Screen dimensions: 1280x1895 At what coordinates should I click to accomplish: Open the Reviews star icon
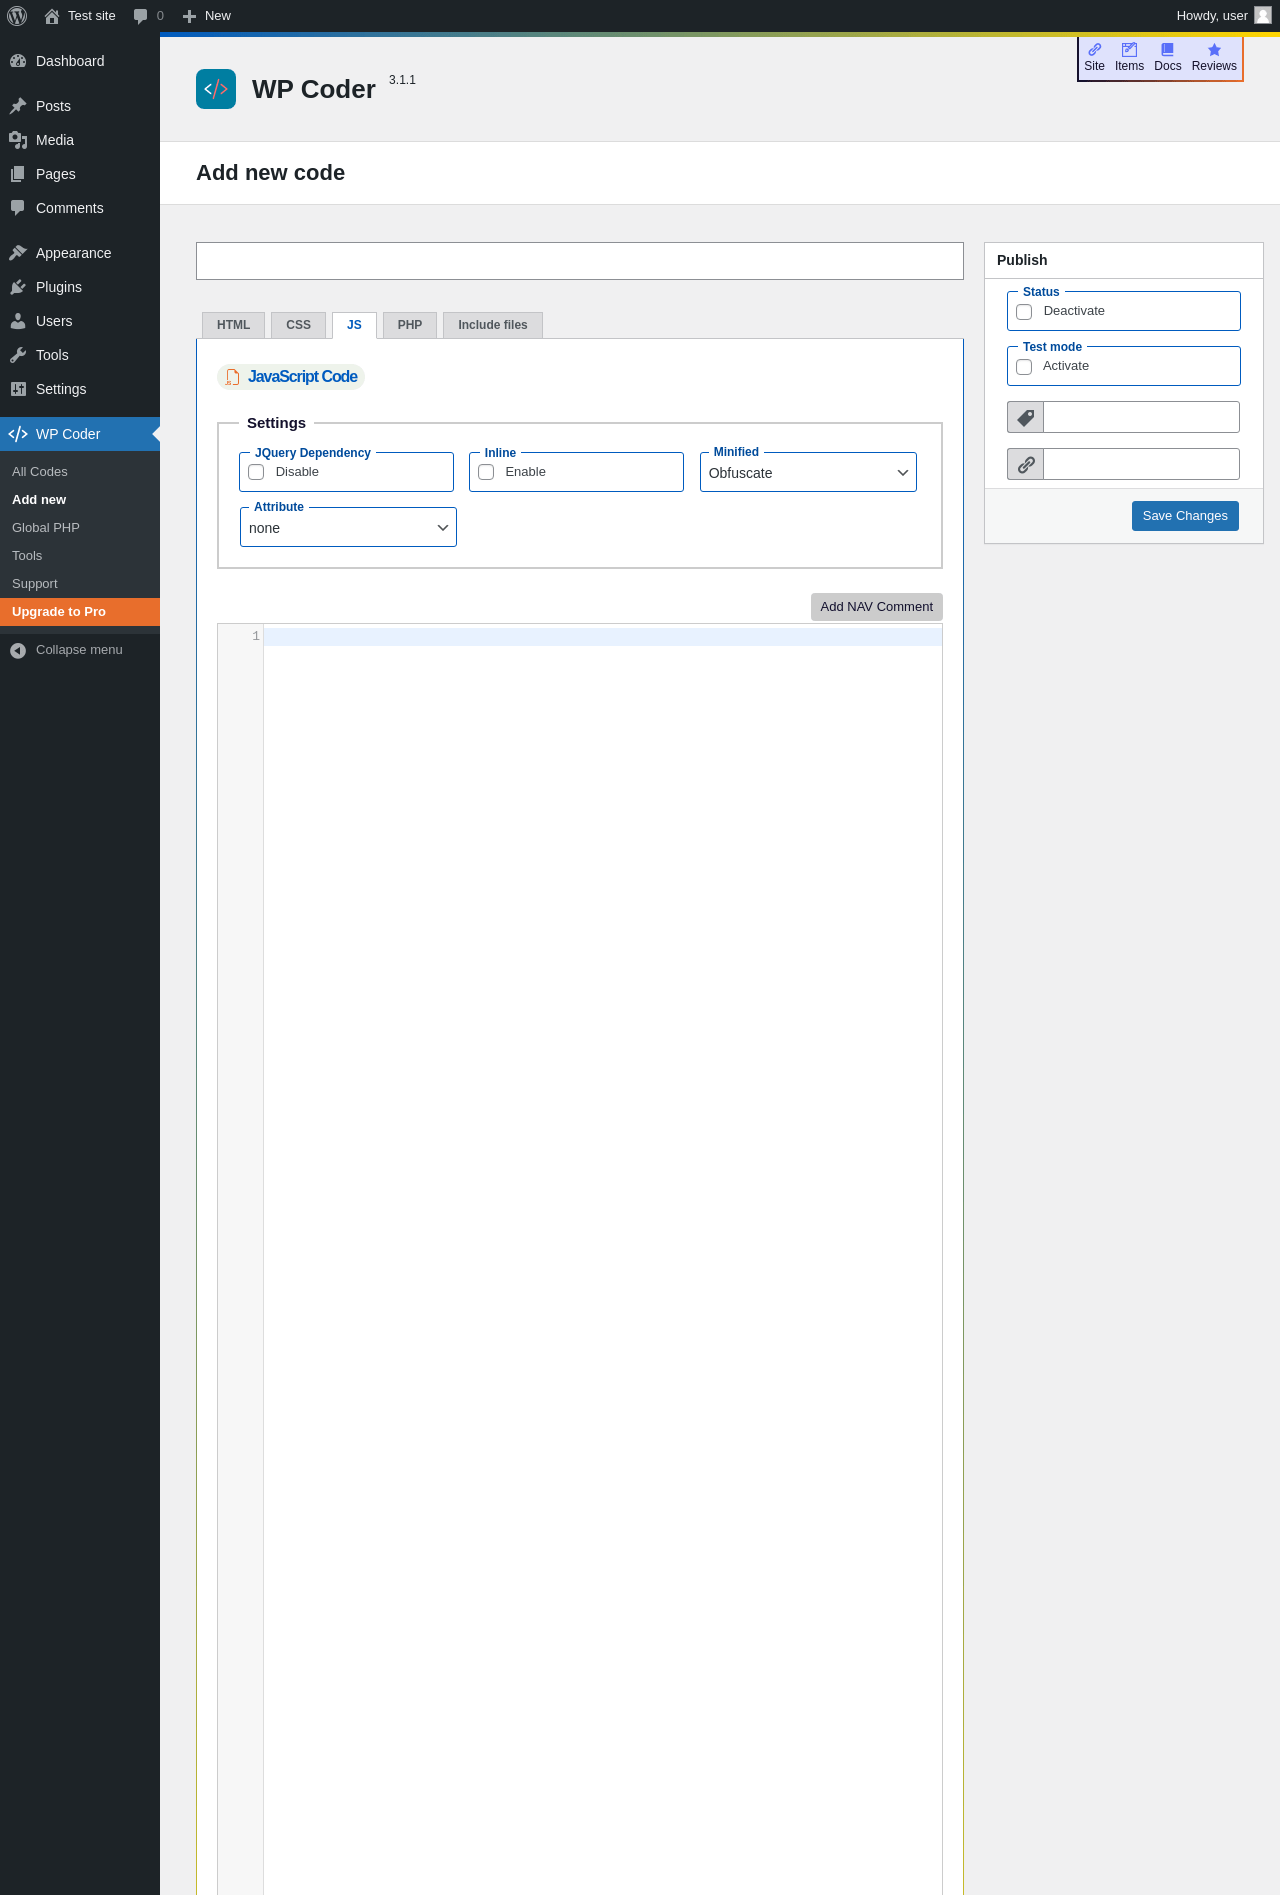point(1214,50)
